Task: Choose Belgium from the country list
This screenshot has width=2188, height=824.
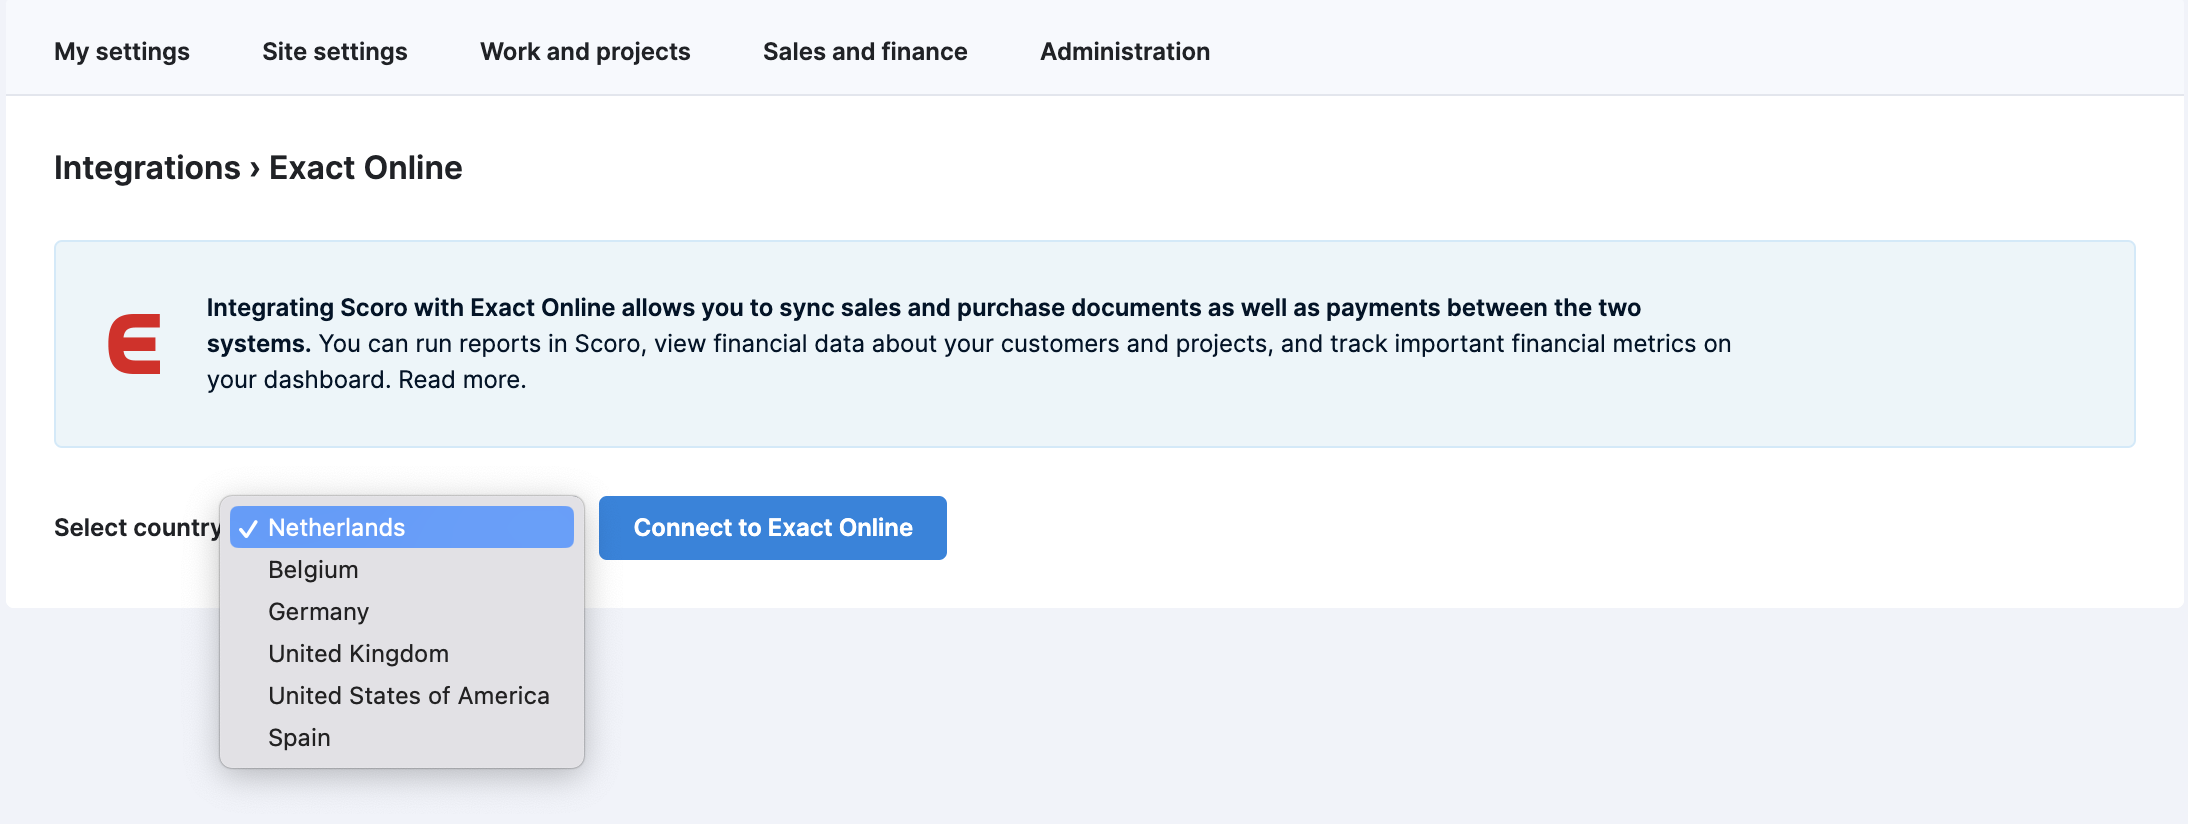Action: click(x=402, y=569)
